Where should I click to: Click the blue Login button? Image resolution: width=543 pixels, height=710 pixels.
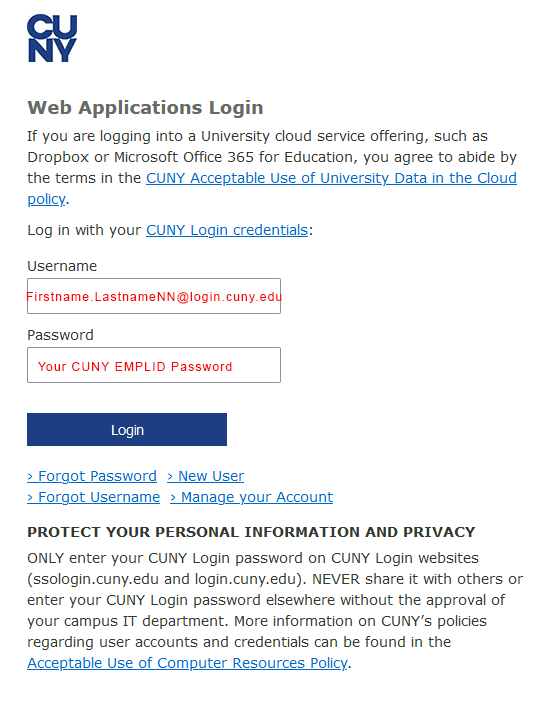(127, 429)
